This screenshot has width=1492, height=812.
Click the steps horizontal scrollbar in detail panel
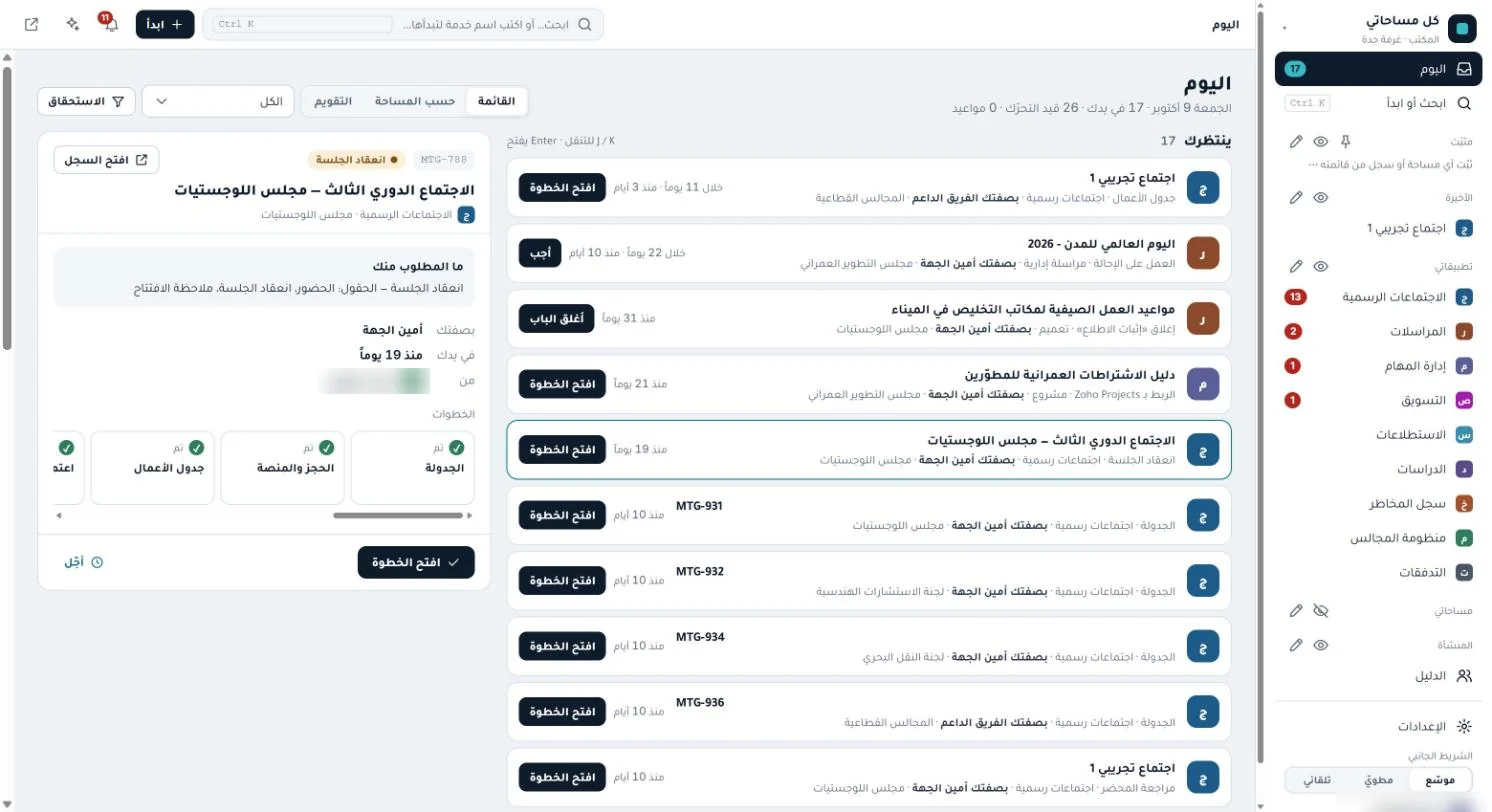[x=397, y=516]
